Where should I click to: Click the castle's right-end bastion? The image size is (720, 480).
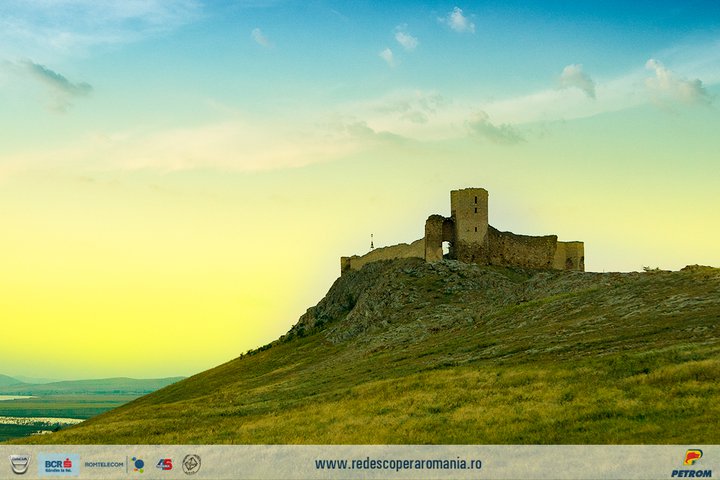(x=569, y=256)
